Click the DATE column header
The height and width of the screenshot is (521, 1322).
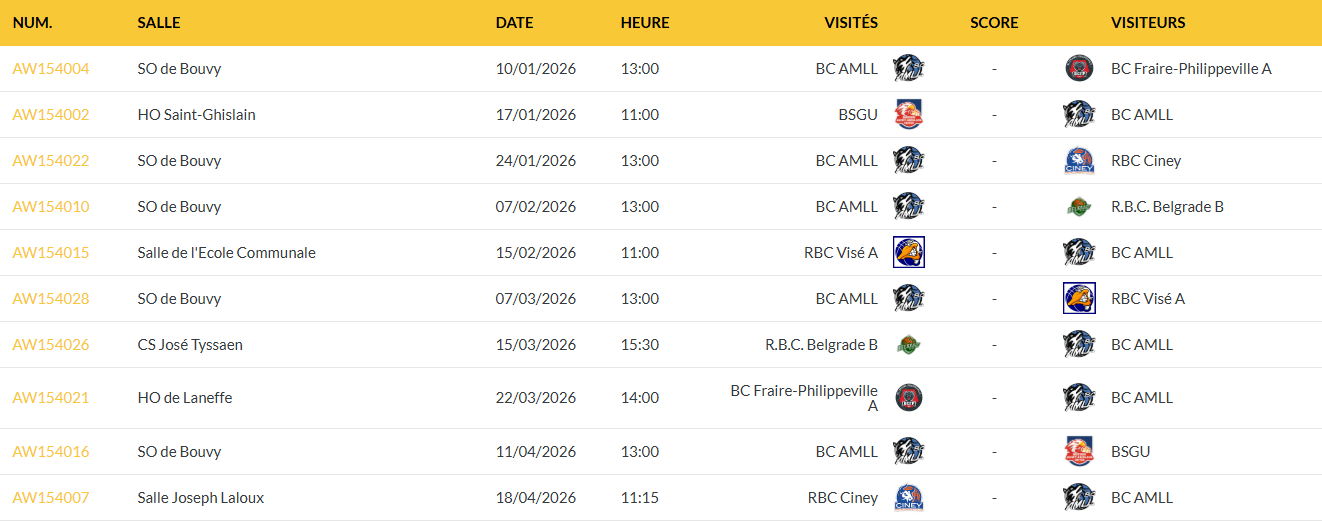(514, 23)
